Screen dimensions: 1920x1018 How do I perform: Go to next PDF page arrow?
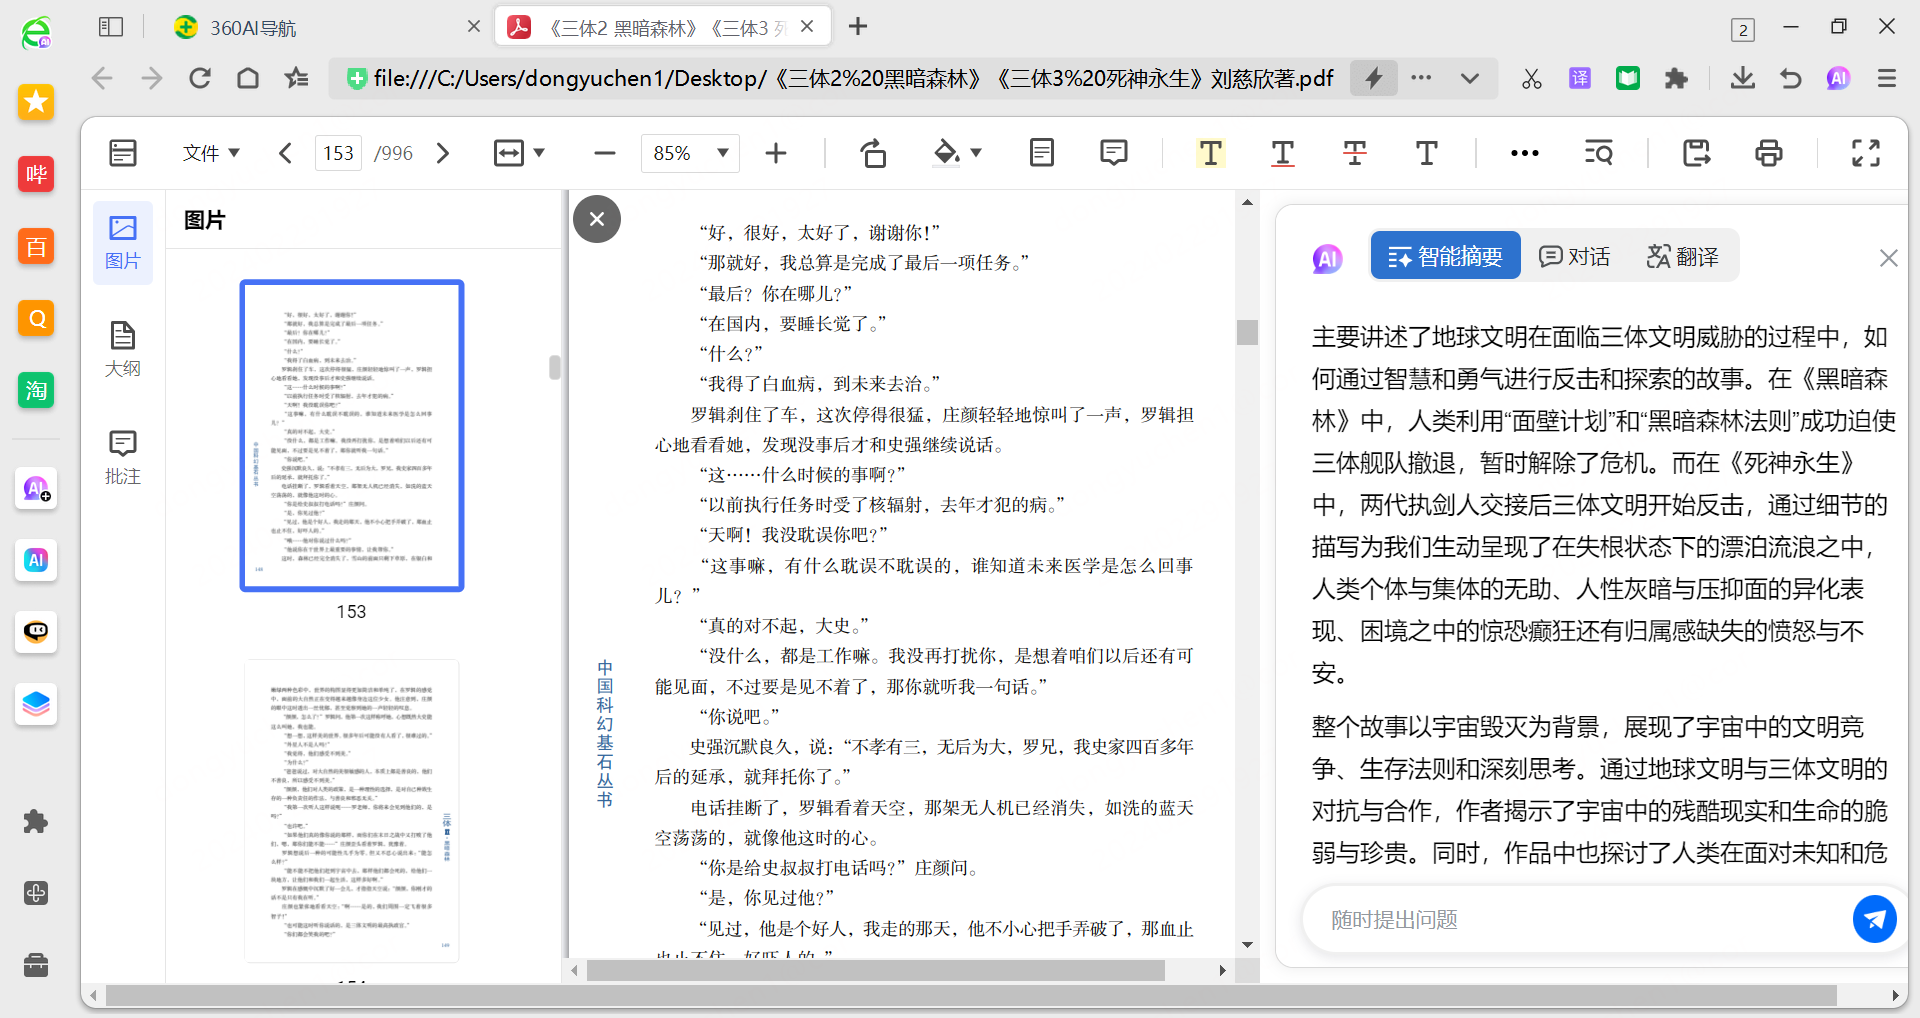pos(443,153)
